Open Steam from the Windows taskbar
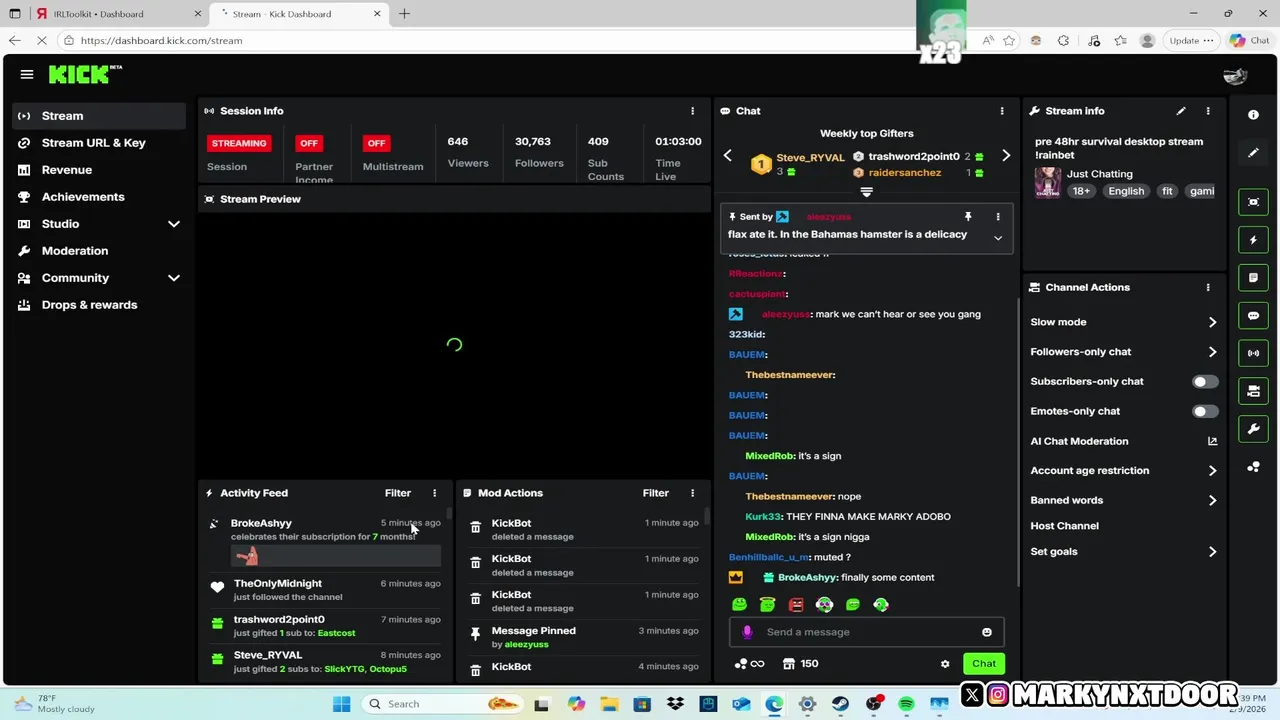Viewport: 1280px width, 720px height. (x=840, y=704)
